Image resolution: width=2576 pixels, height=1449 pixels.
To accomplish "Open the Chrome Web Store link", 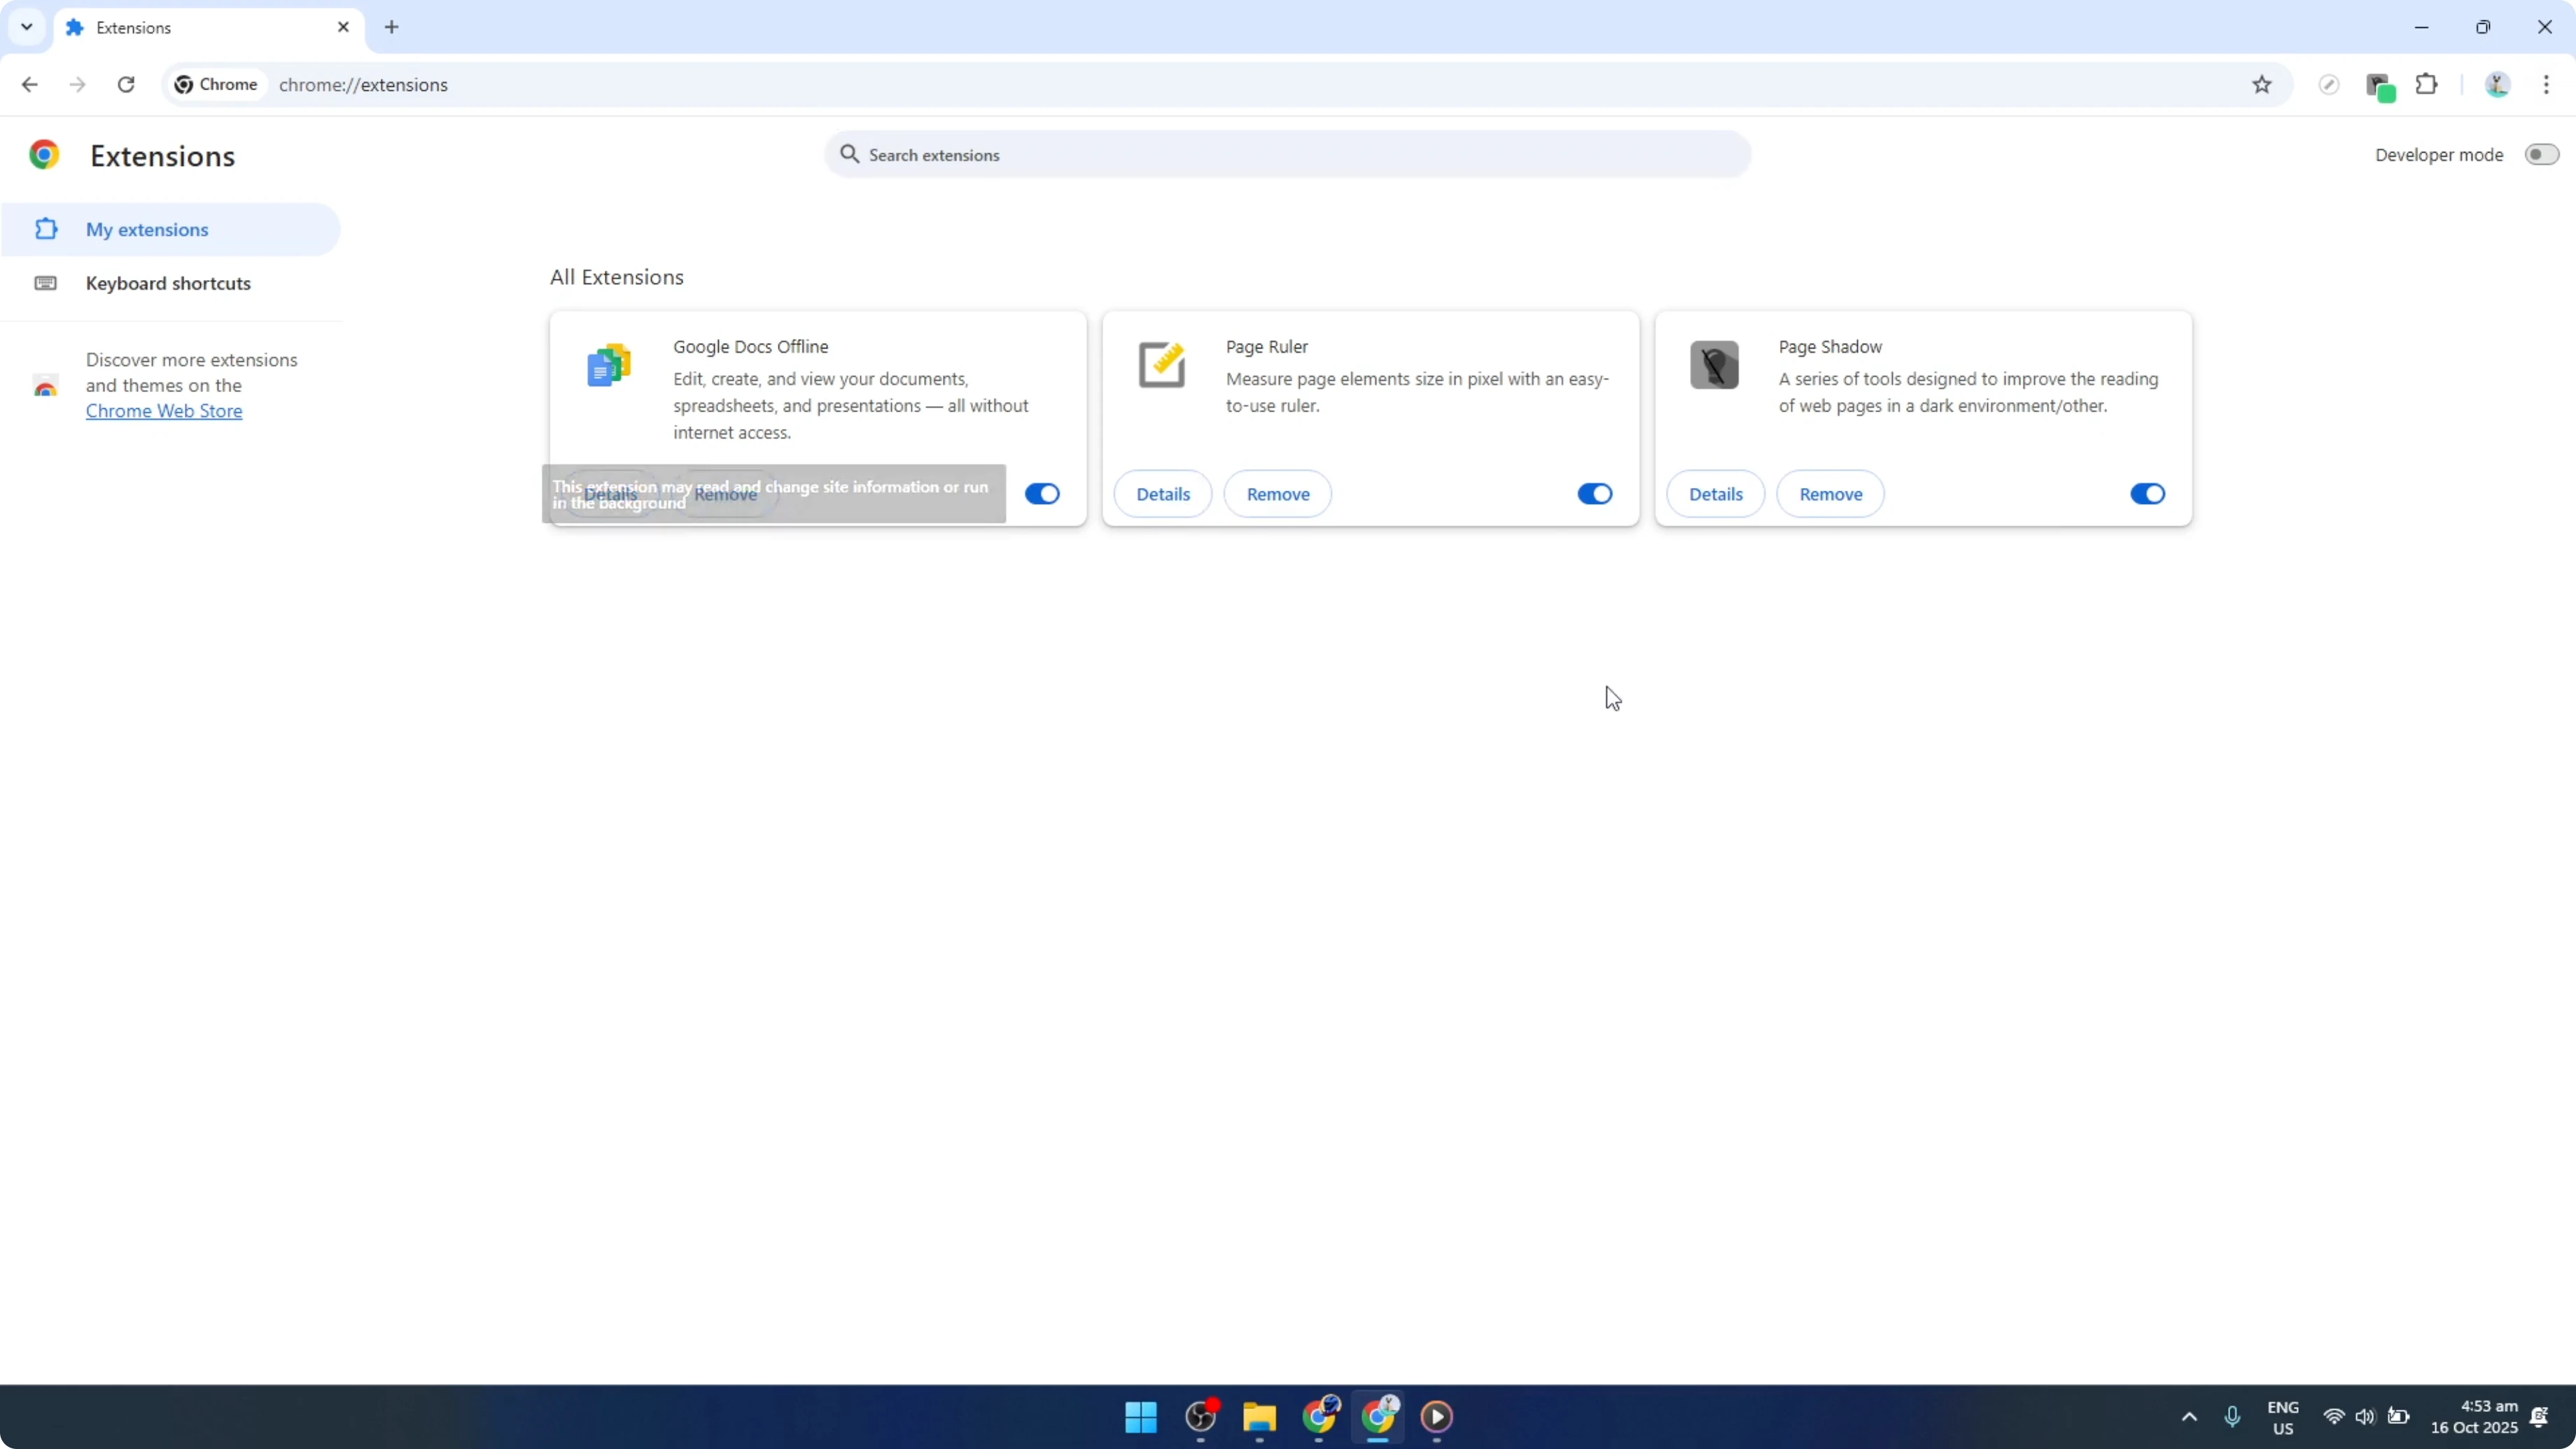I will pyautogui.click(x=164, y=410).
